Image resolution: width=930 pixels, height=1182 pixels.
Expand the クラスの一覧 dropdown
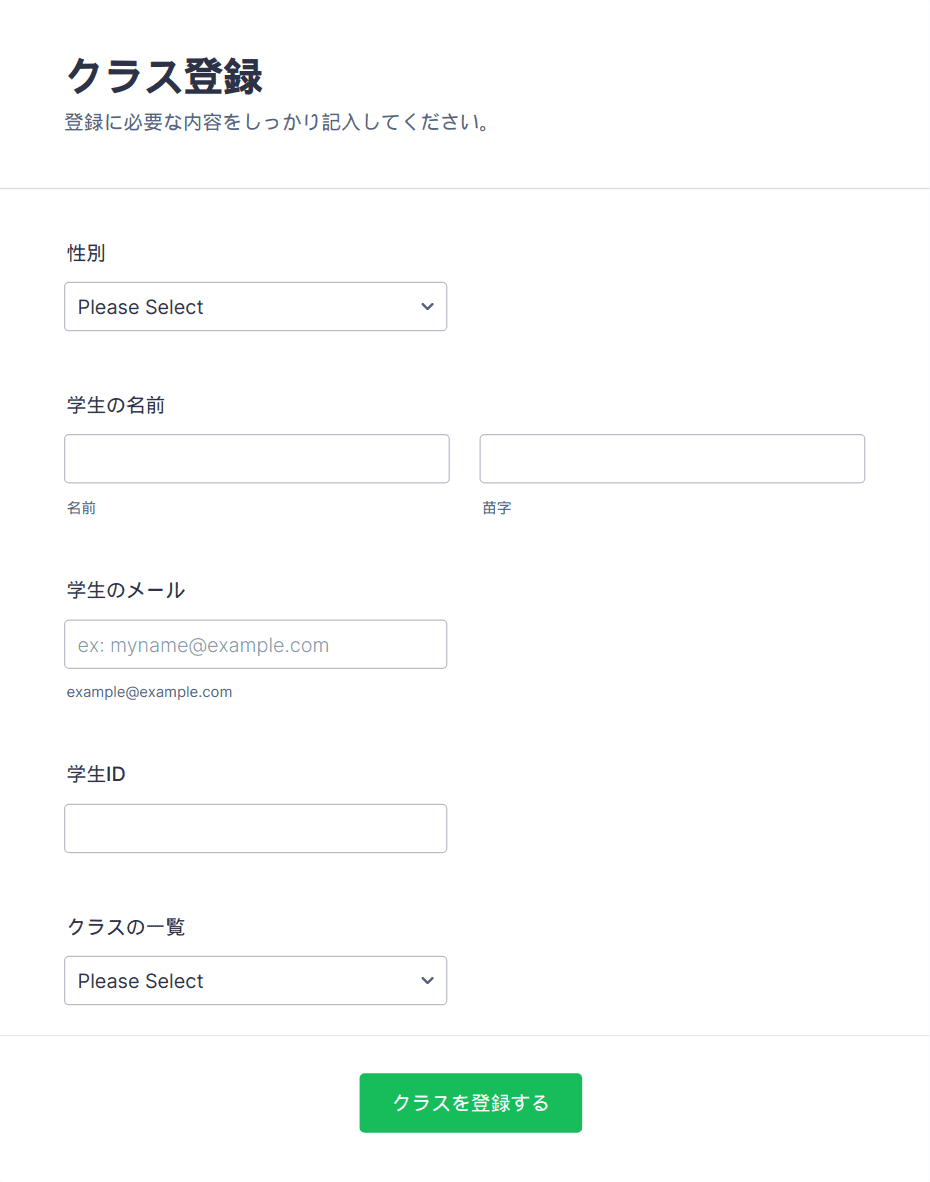click(x=255, y=981)
